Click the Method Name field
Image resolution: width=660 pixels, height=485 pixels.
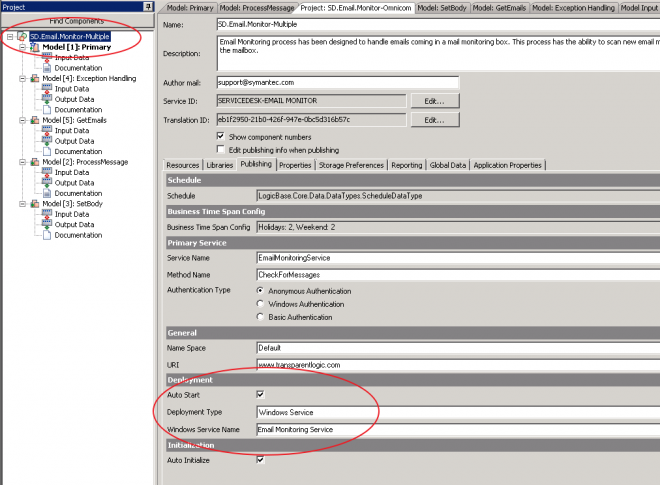pos(458,275)
